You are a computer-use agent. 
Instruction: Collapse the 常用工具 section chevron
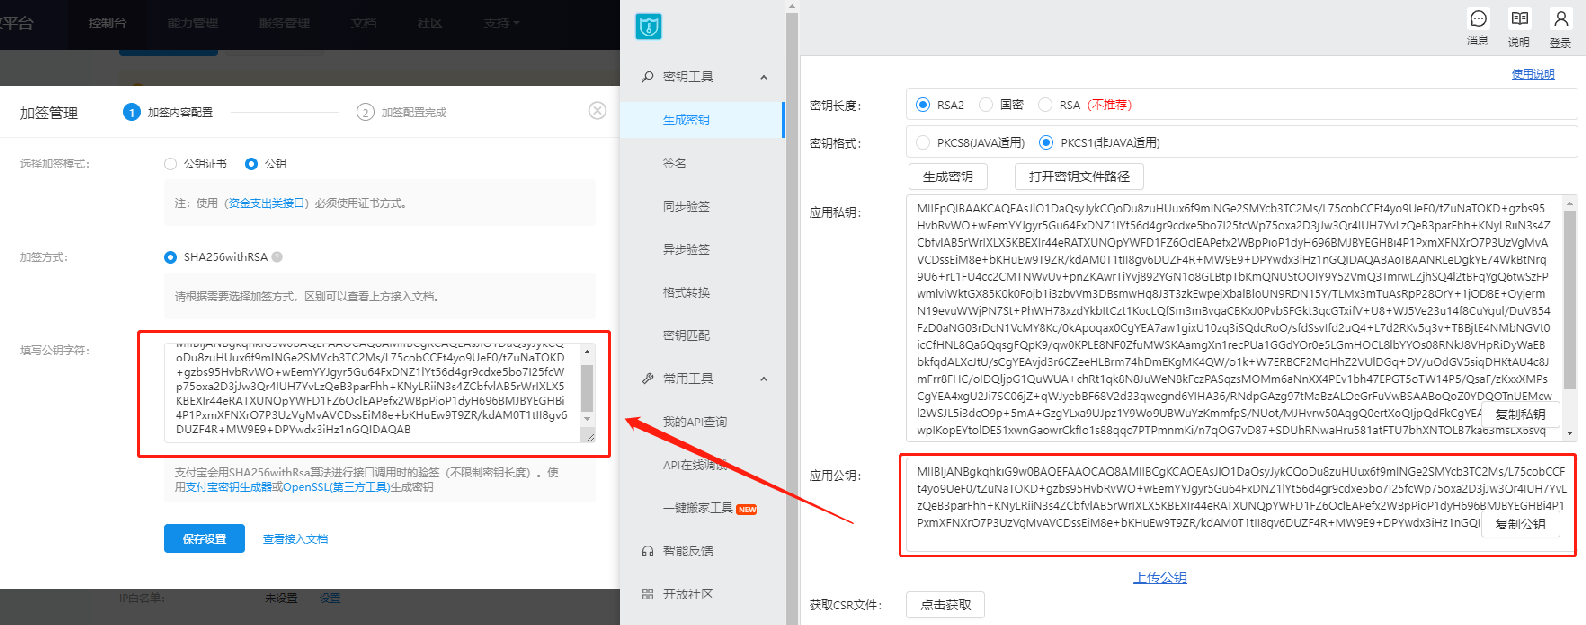(x=764, y=379)
